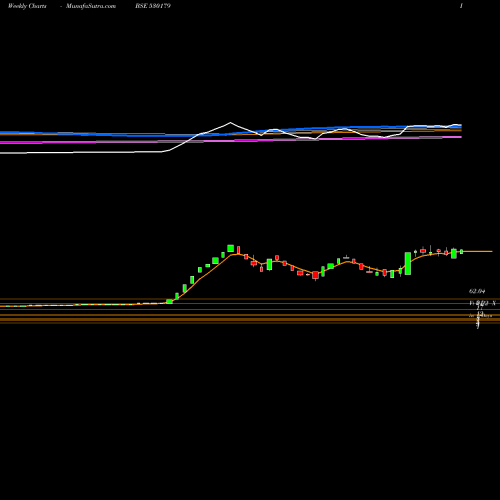The height and width of the screenshot is (500, 500).
Task: Click the 'MunafaSutra.com' label
Action: (x=91, y=6)
